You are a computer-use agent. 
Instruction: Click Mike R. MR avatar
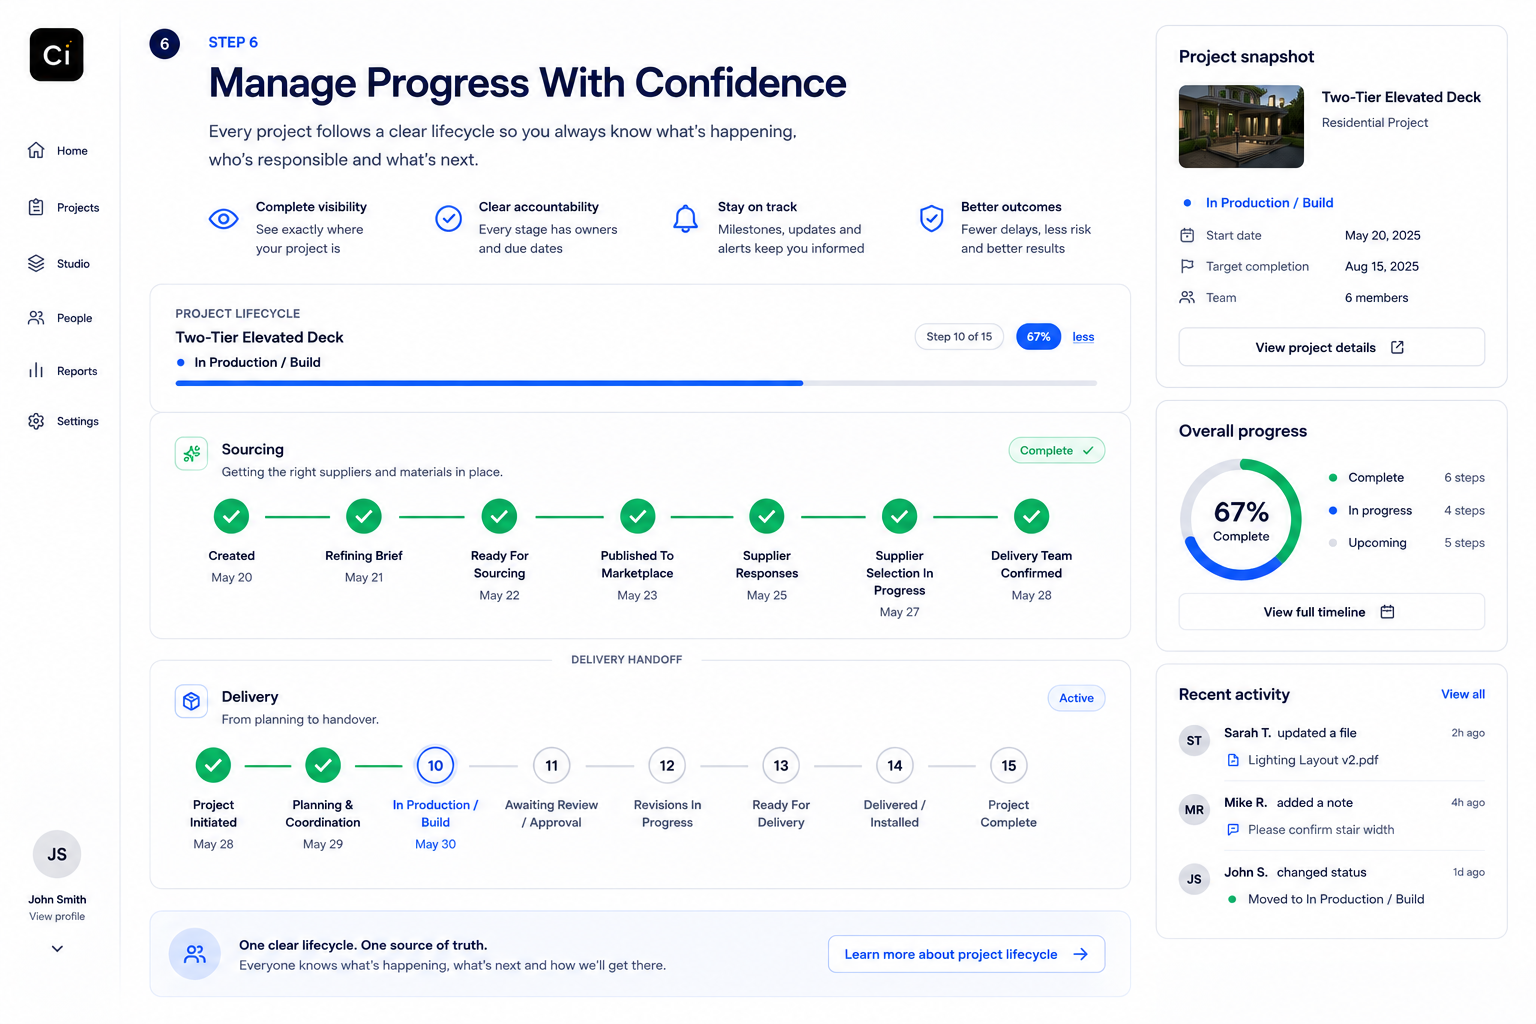[x=1194, y=810]
